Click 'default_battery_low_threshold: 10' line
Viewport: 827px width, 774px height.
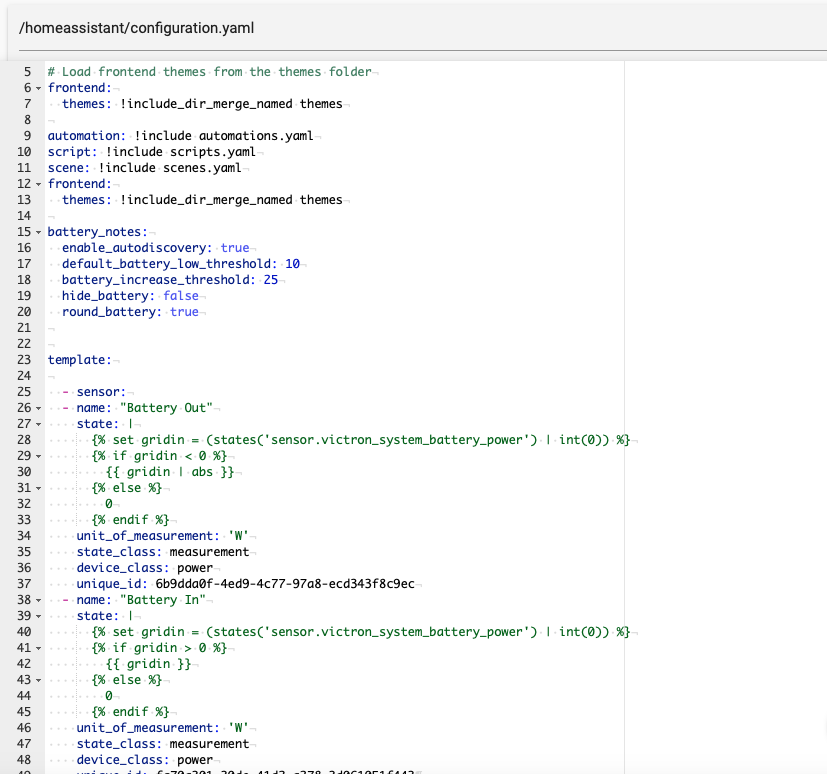point(181,264)
